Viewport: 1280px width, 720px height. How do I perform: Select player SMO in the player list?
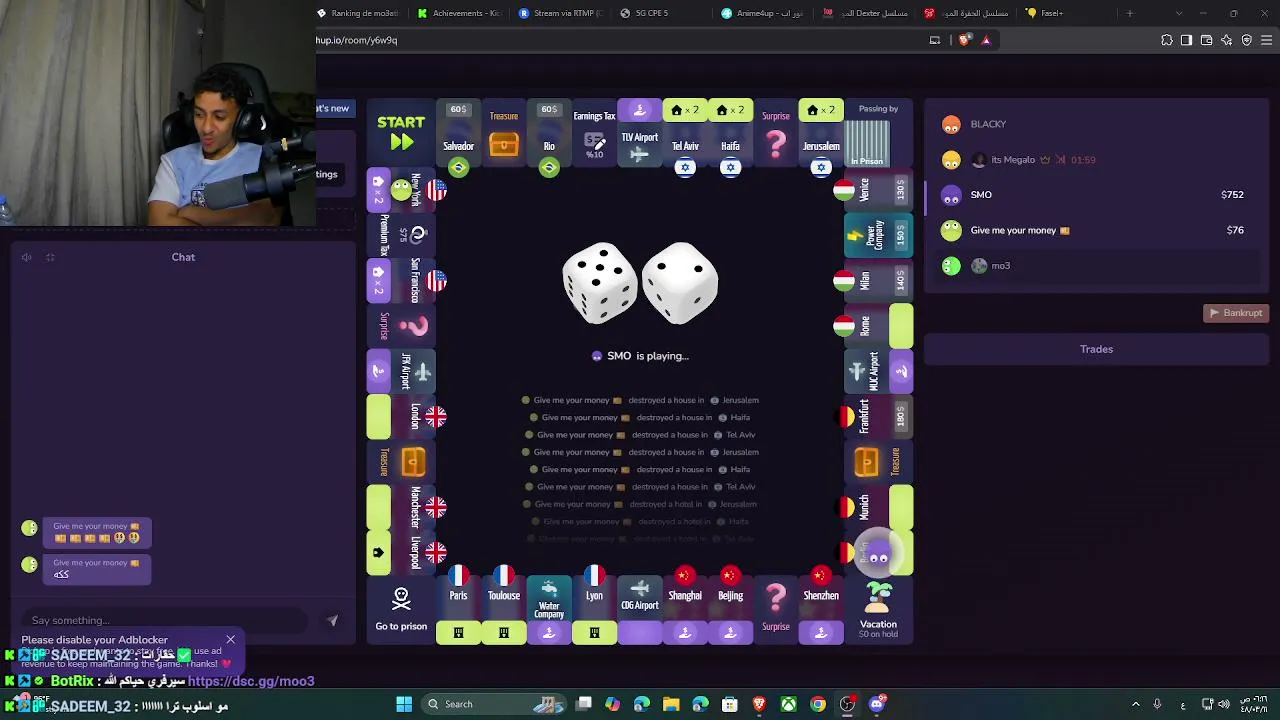pyautogui.click(x=1095, y=195)
